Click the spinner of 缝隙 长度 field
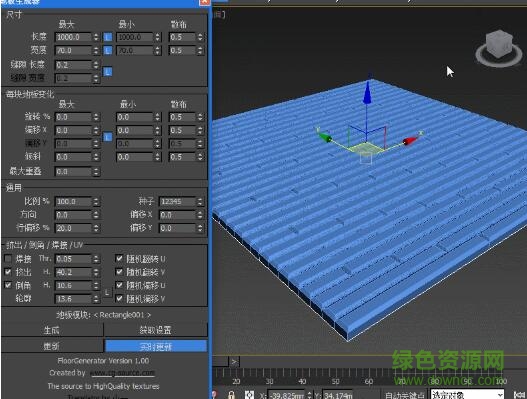Screen dimensions: 527x399 tap(96, 65)
